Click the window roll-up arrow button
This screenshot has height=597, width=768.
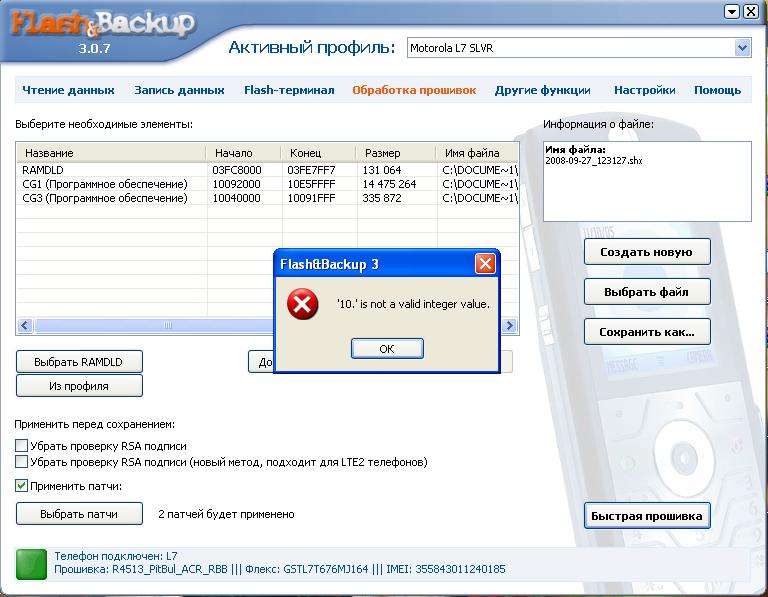click(x=732, y=11)
